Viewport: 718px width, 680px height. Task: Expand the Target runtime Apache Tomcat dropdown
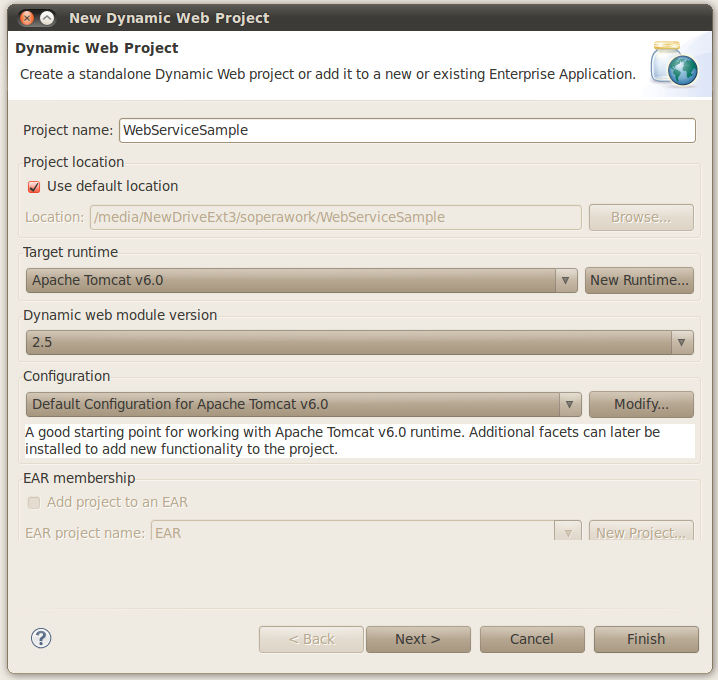[567, 280]
